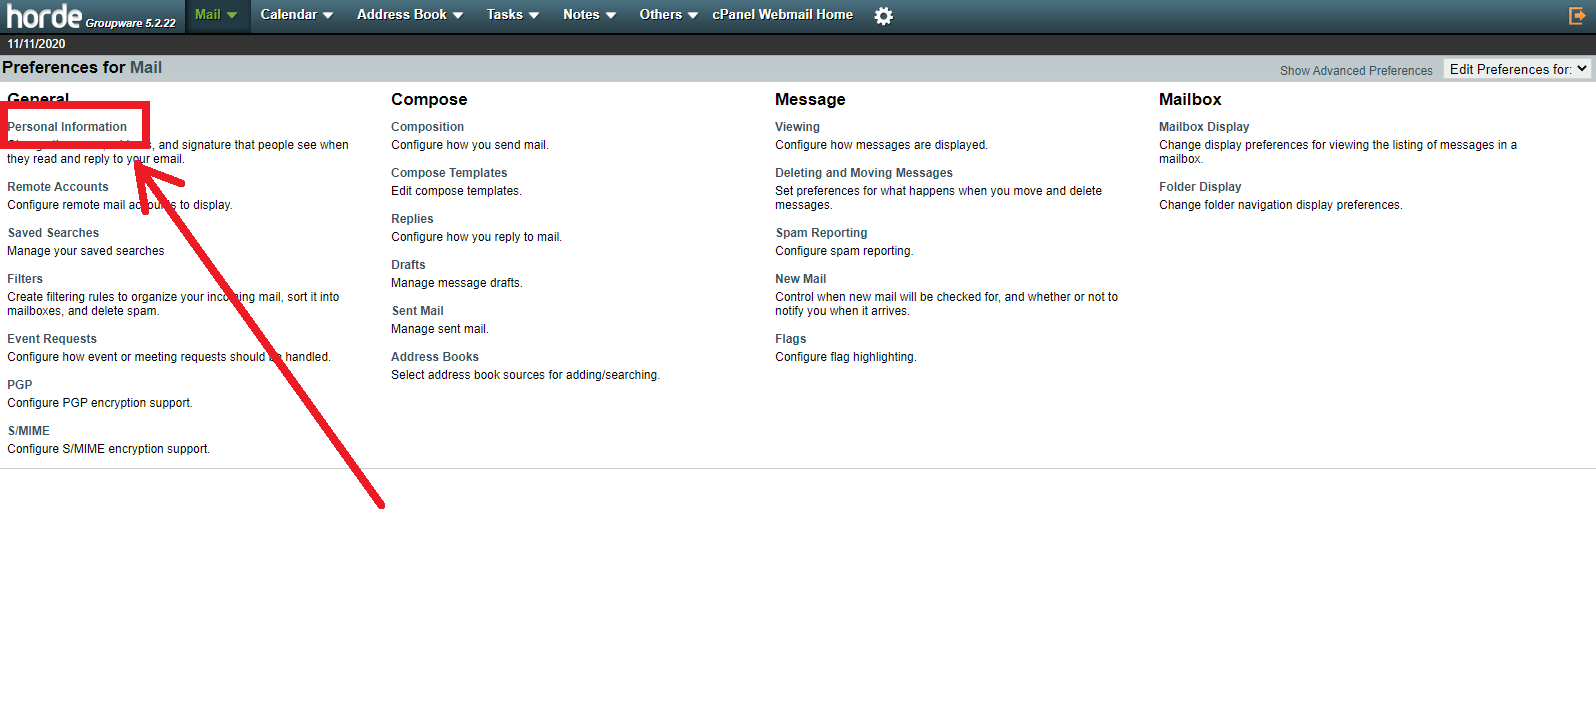The width and height of the screenshot is (1596, 728).
Task: Select Compose Templates preferences
Action: 449,173
